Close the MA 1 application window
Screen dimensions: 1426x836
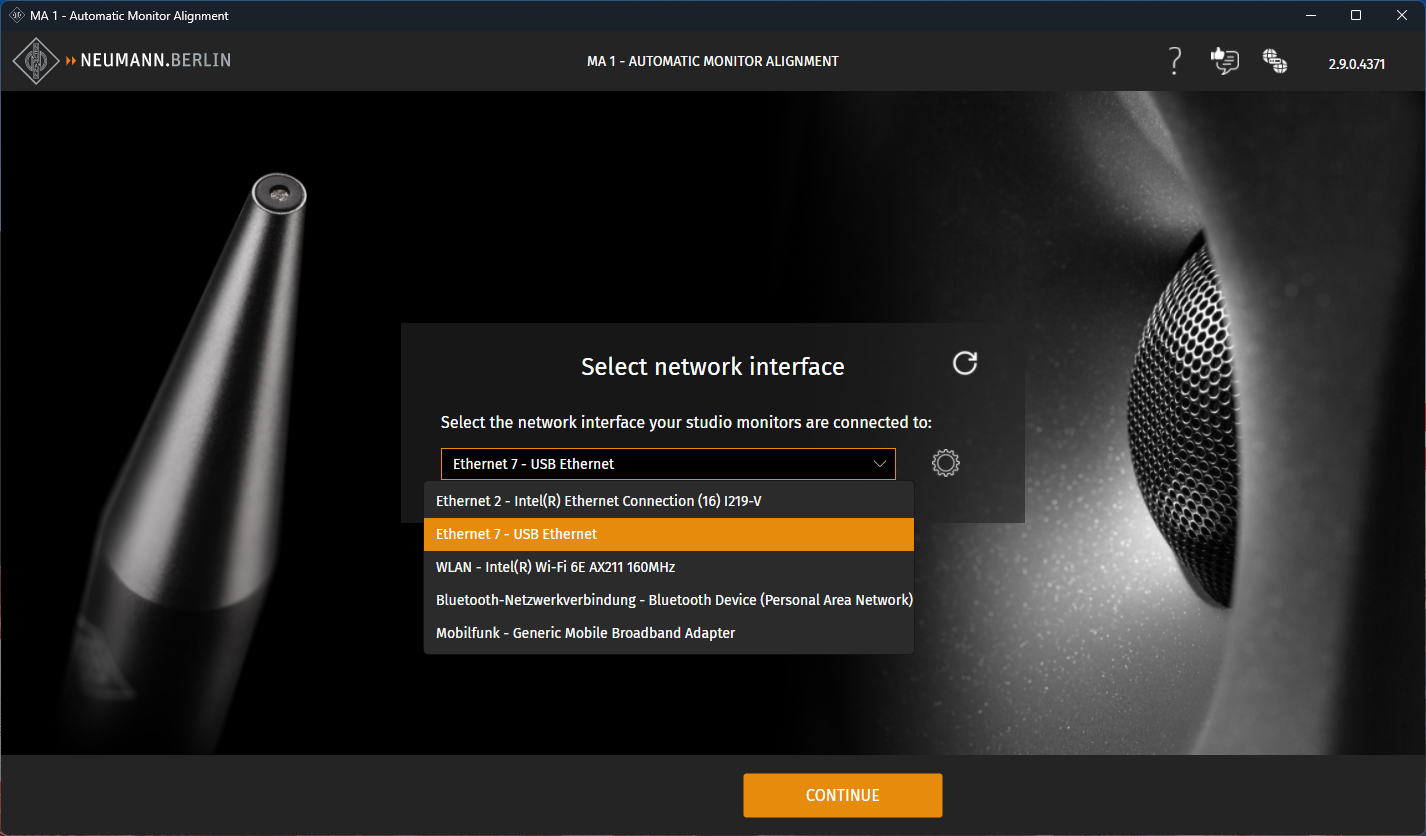1401,15
